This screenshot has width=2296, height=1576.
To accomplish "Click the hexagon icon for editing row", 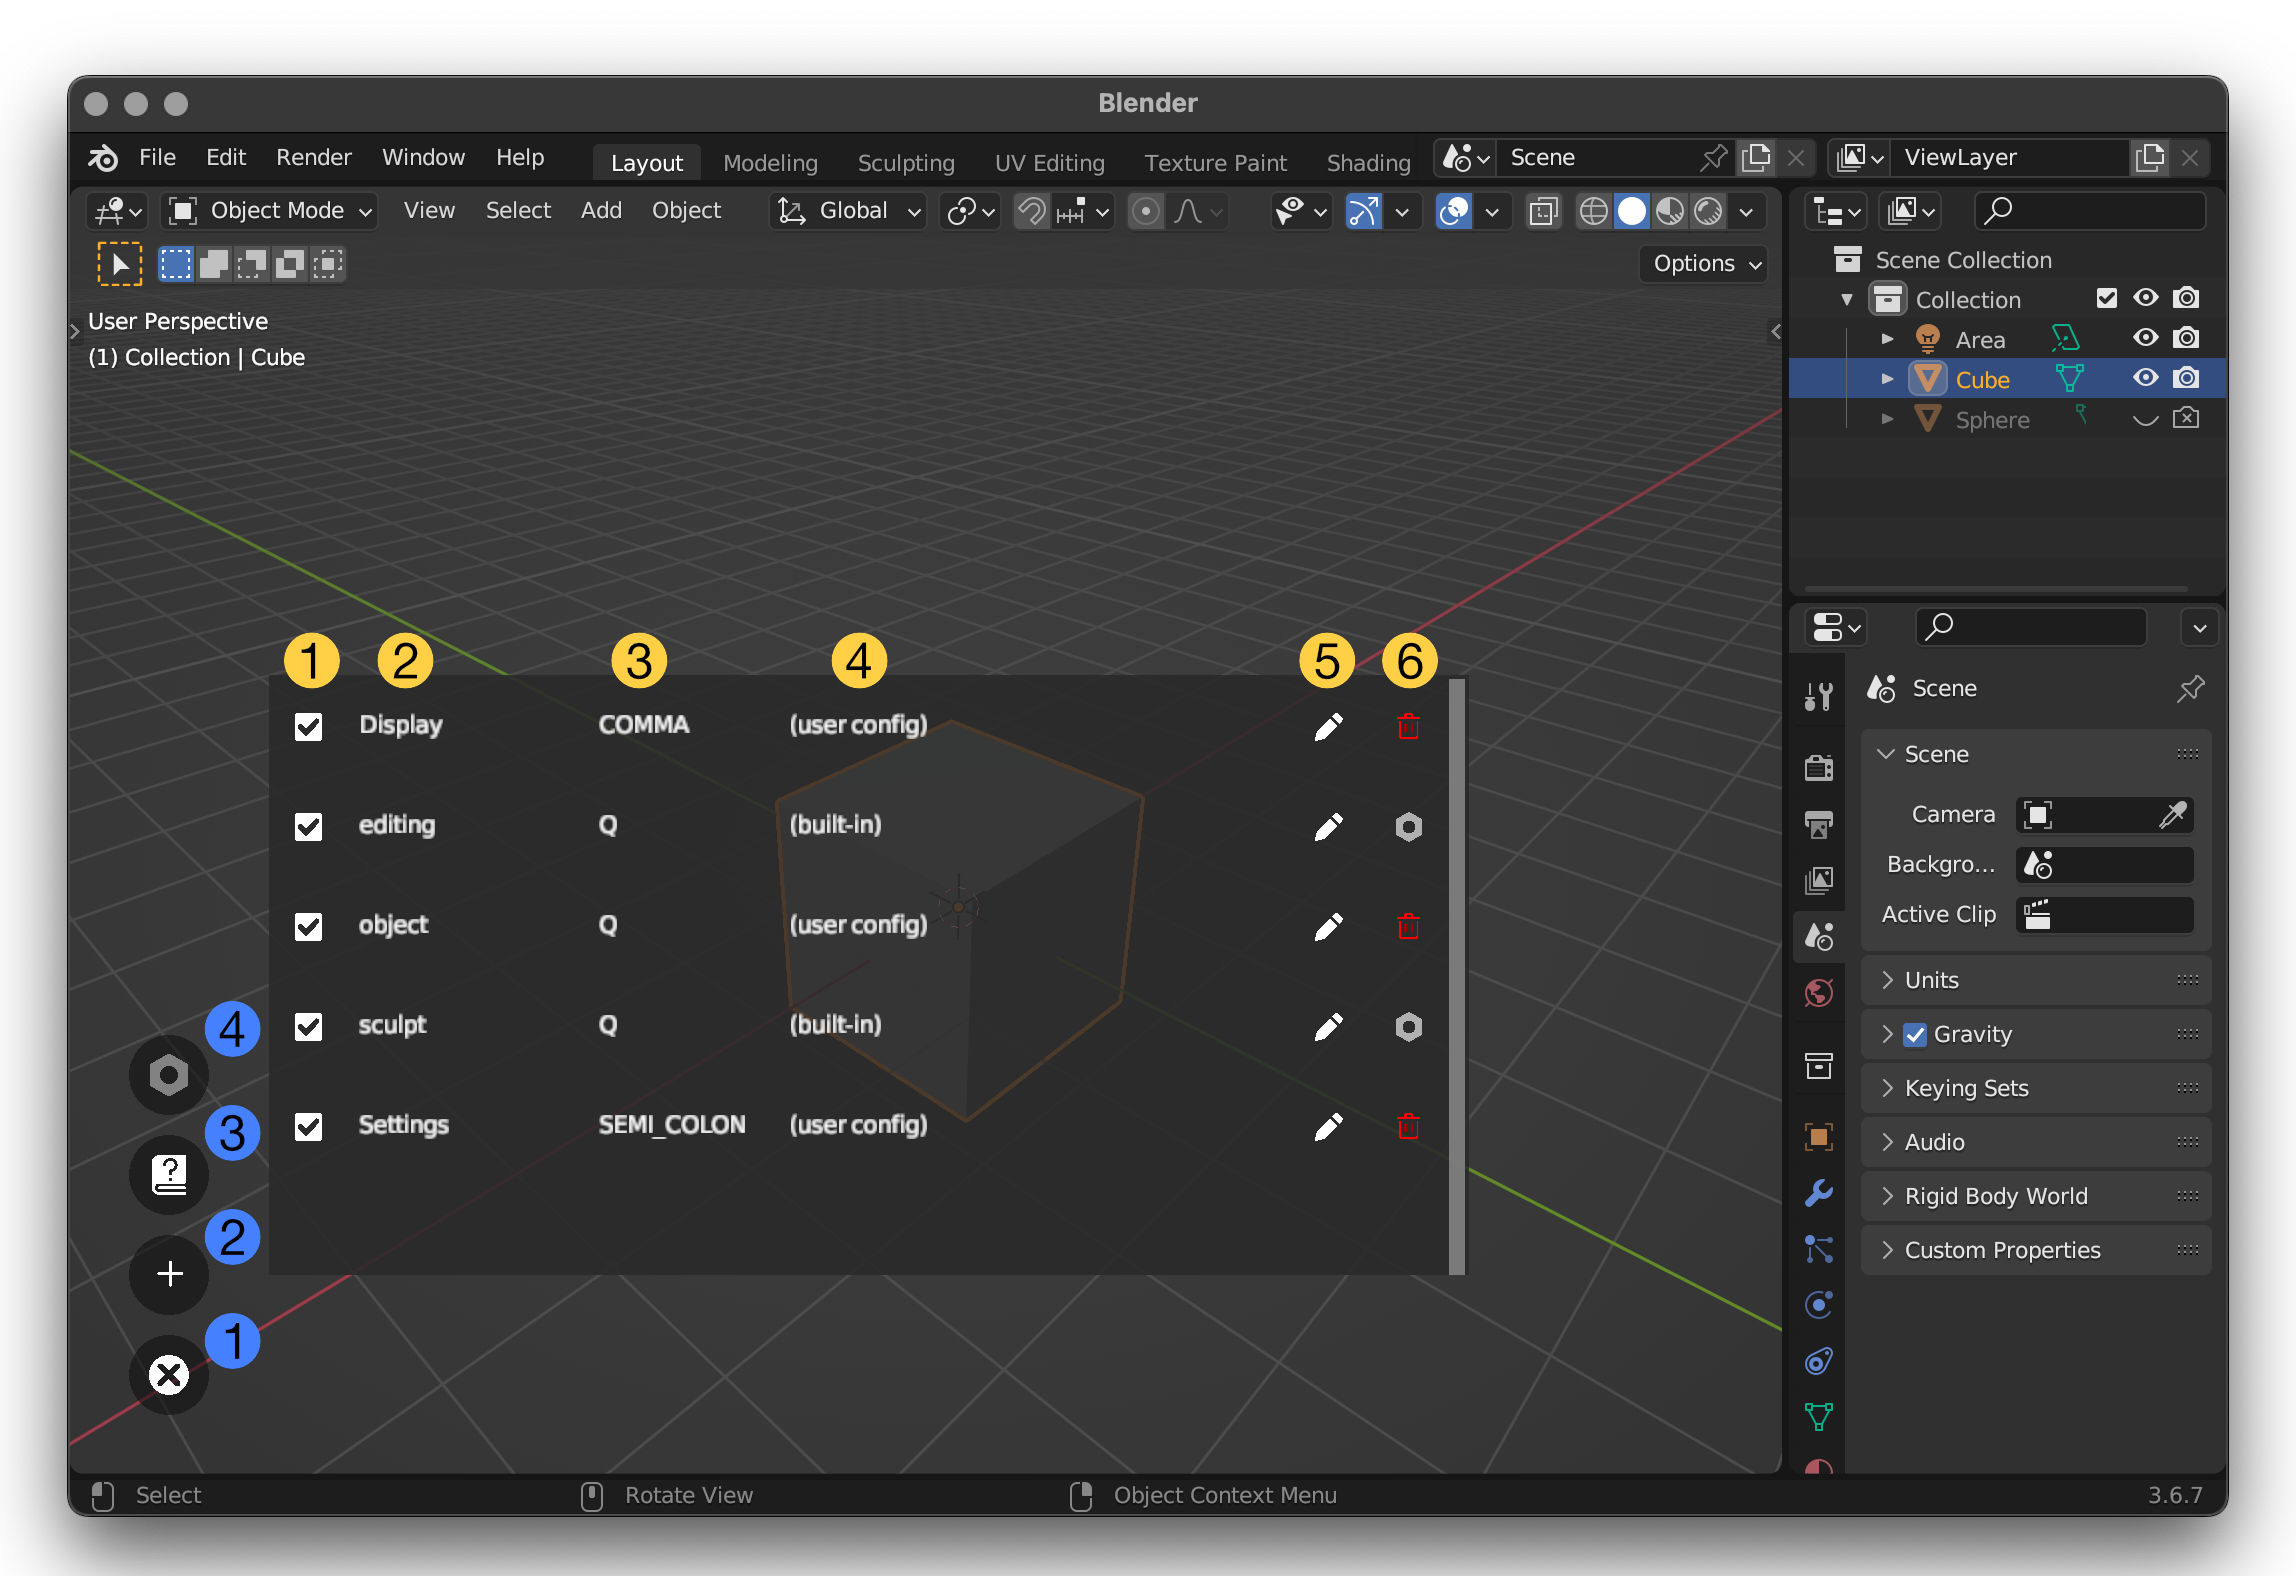I will pyautogui.click(x=1408, y=827).
